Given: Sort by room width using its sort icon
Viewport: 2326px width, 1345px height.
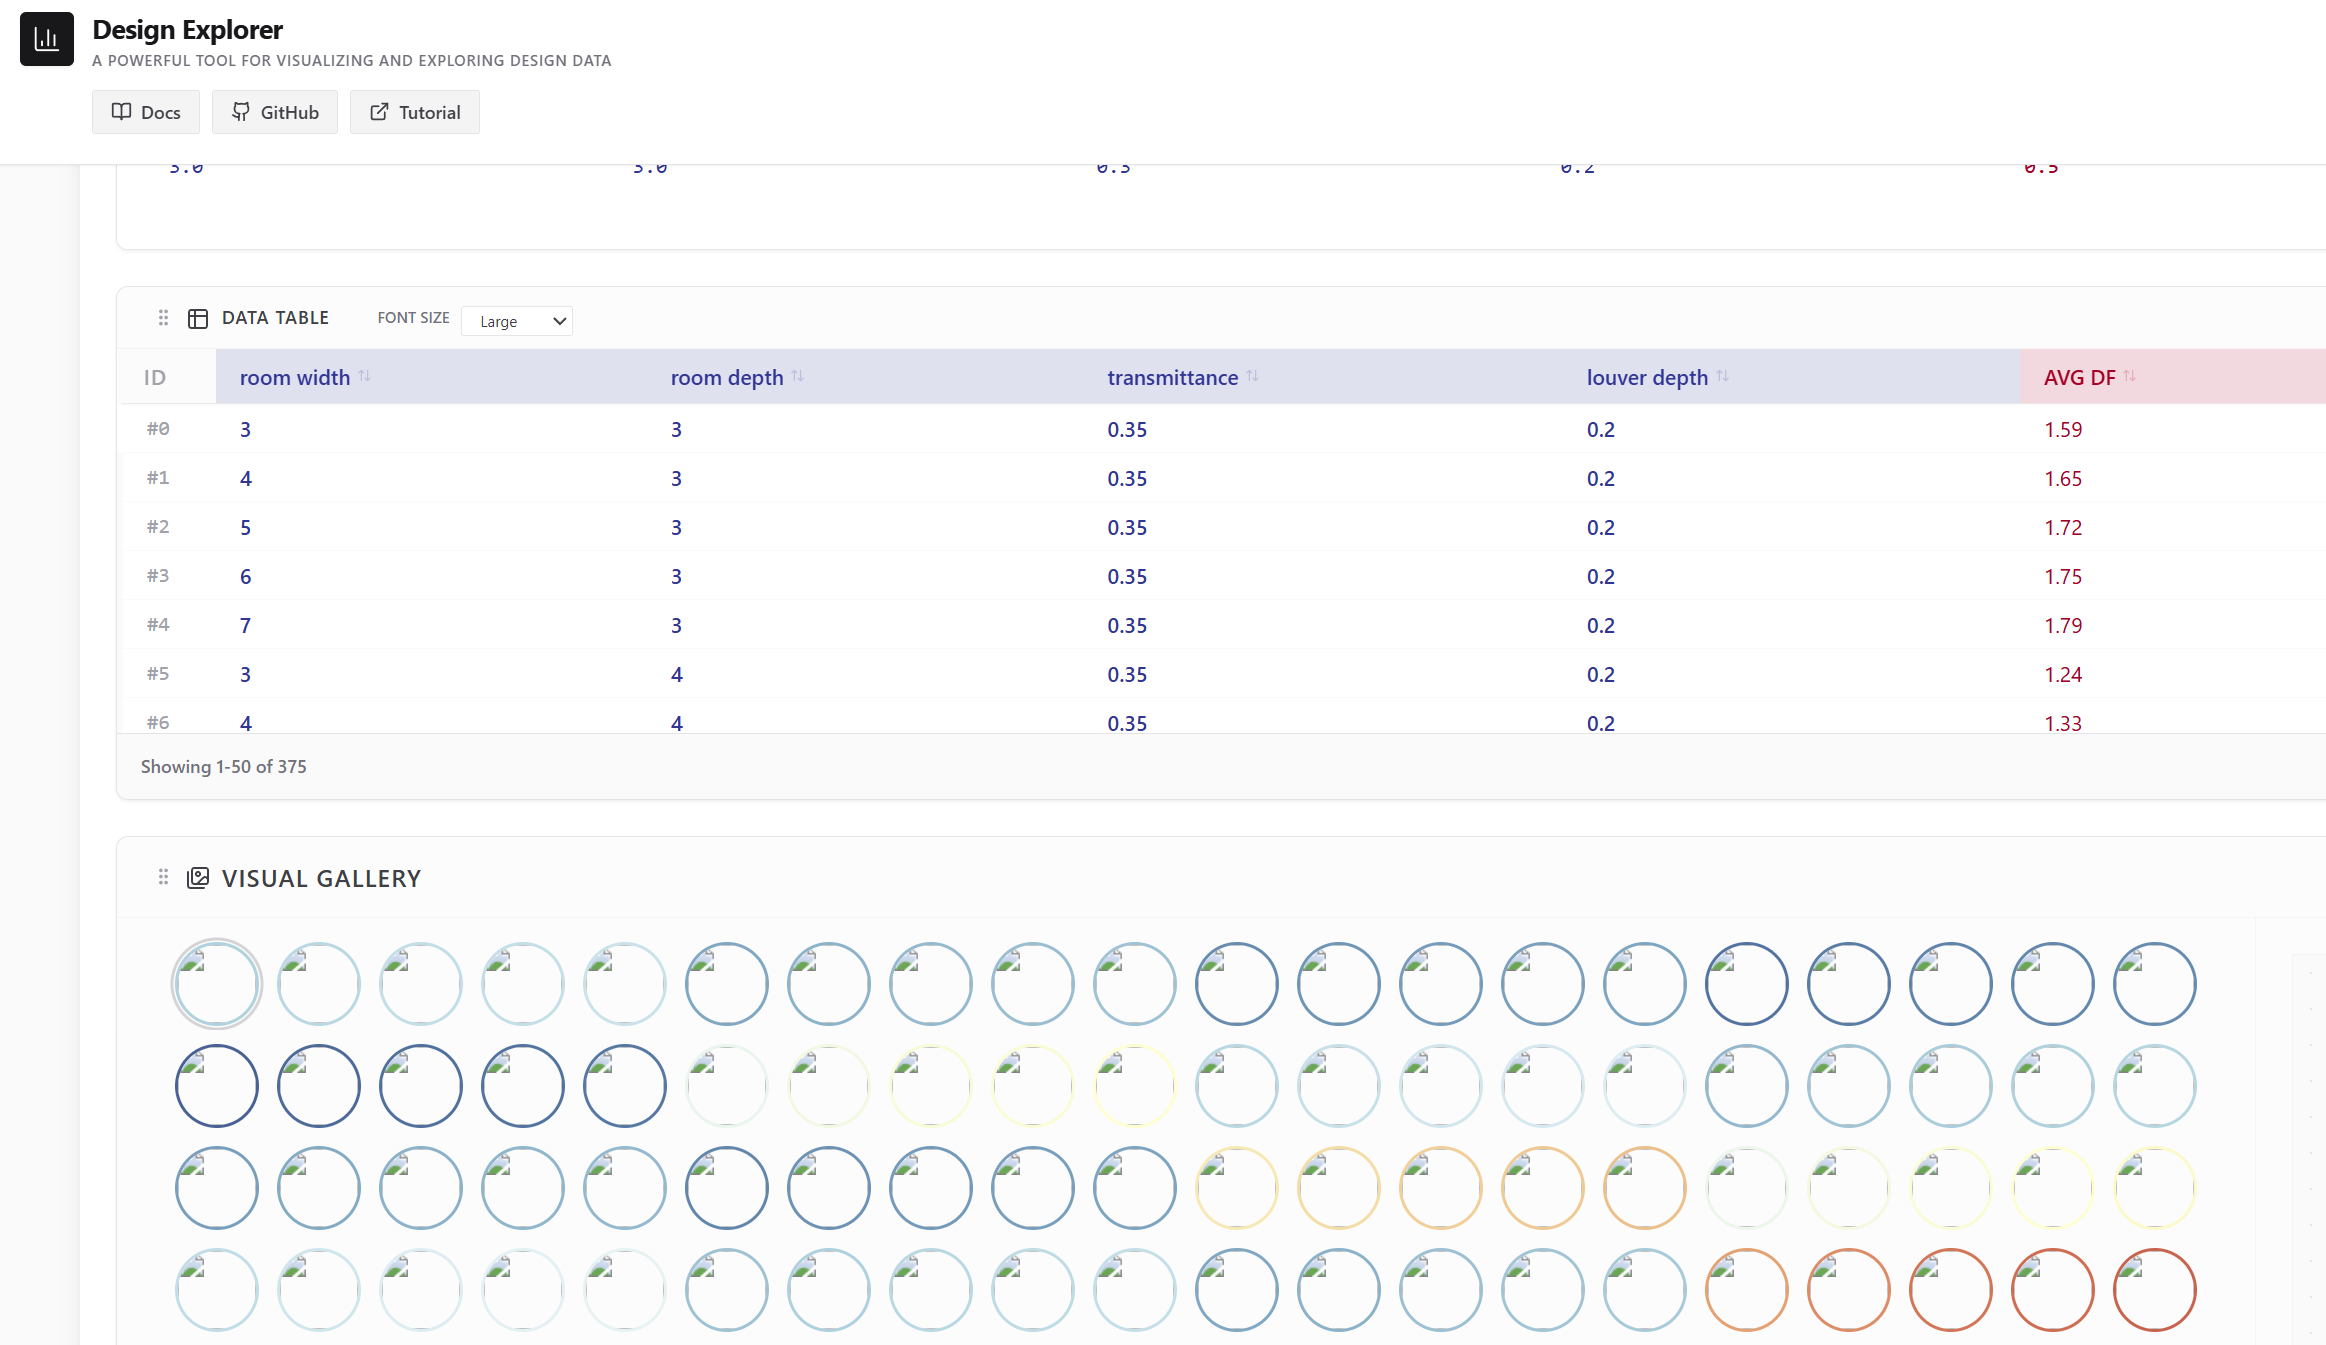Looking at the screenshot, I should [x=364, y=376].
